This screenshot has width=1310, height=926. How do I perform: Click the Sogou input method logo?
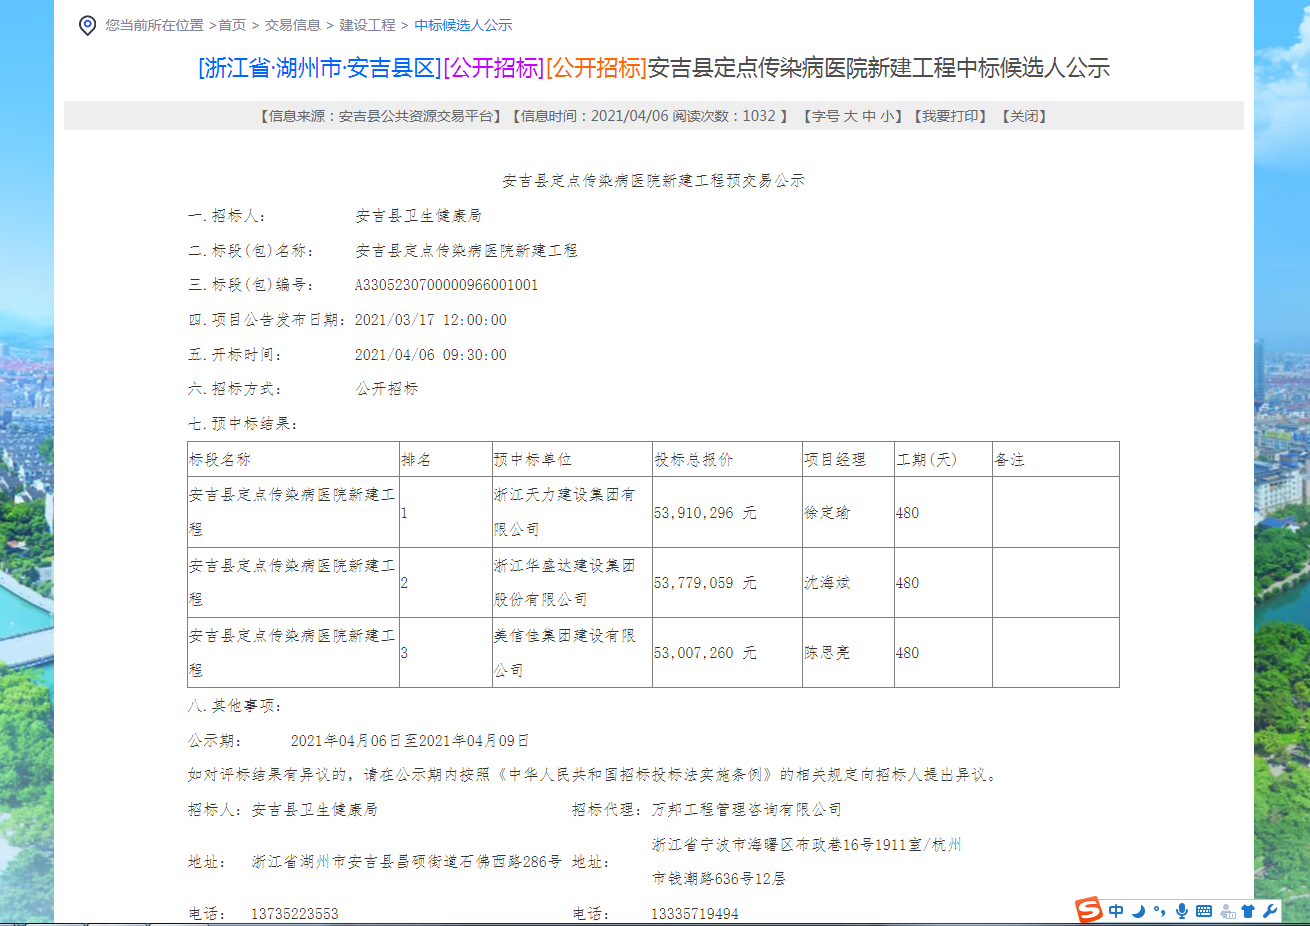point(1088,910)
